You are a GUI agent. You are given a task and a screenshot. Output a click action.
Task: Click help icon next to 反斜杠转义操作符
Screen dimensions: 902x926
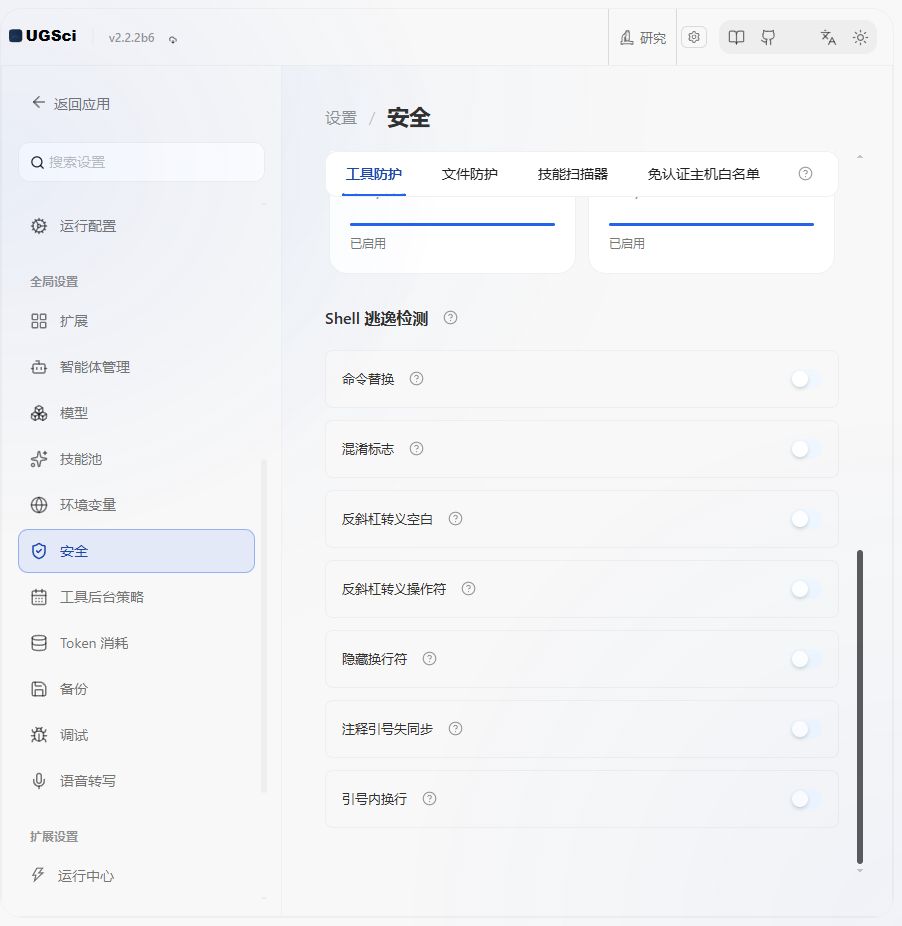[468, 589]
